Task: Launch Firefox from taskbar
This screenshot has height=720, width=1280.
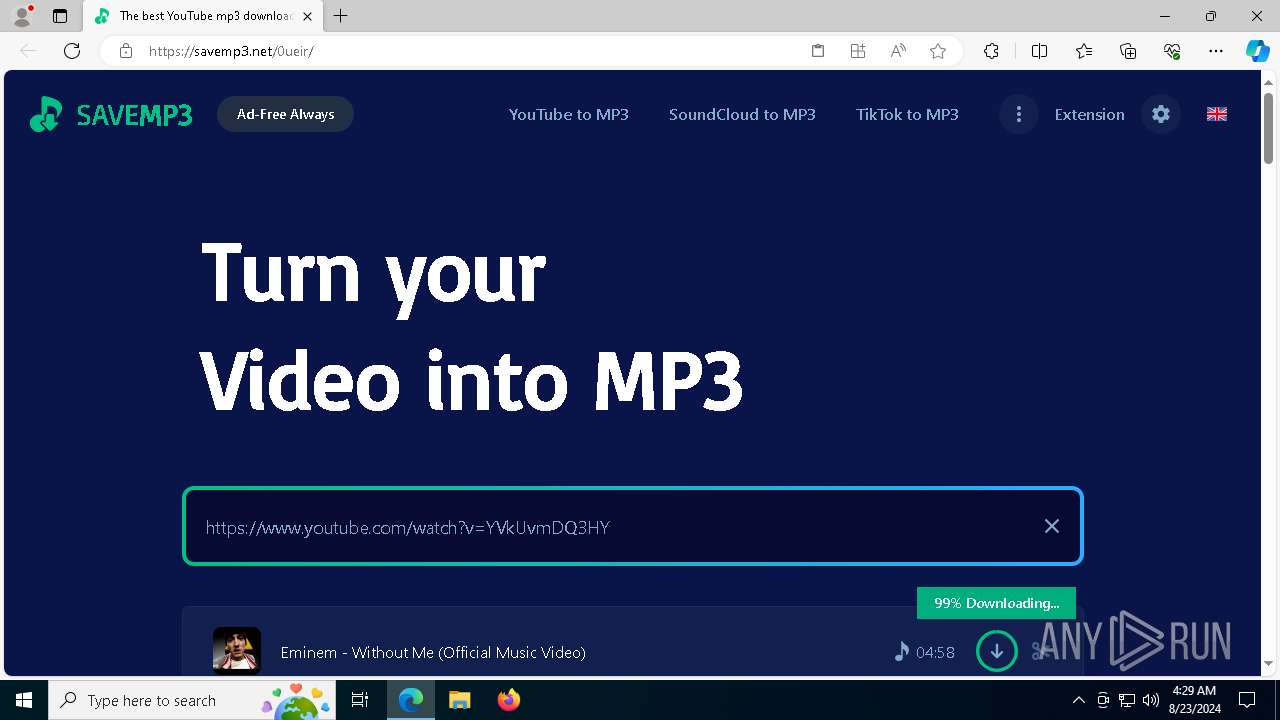Action: (x=509, y=700)
